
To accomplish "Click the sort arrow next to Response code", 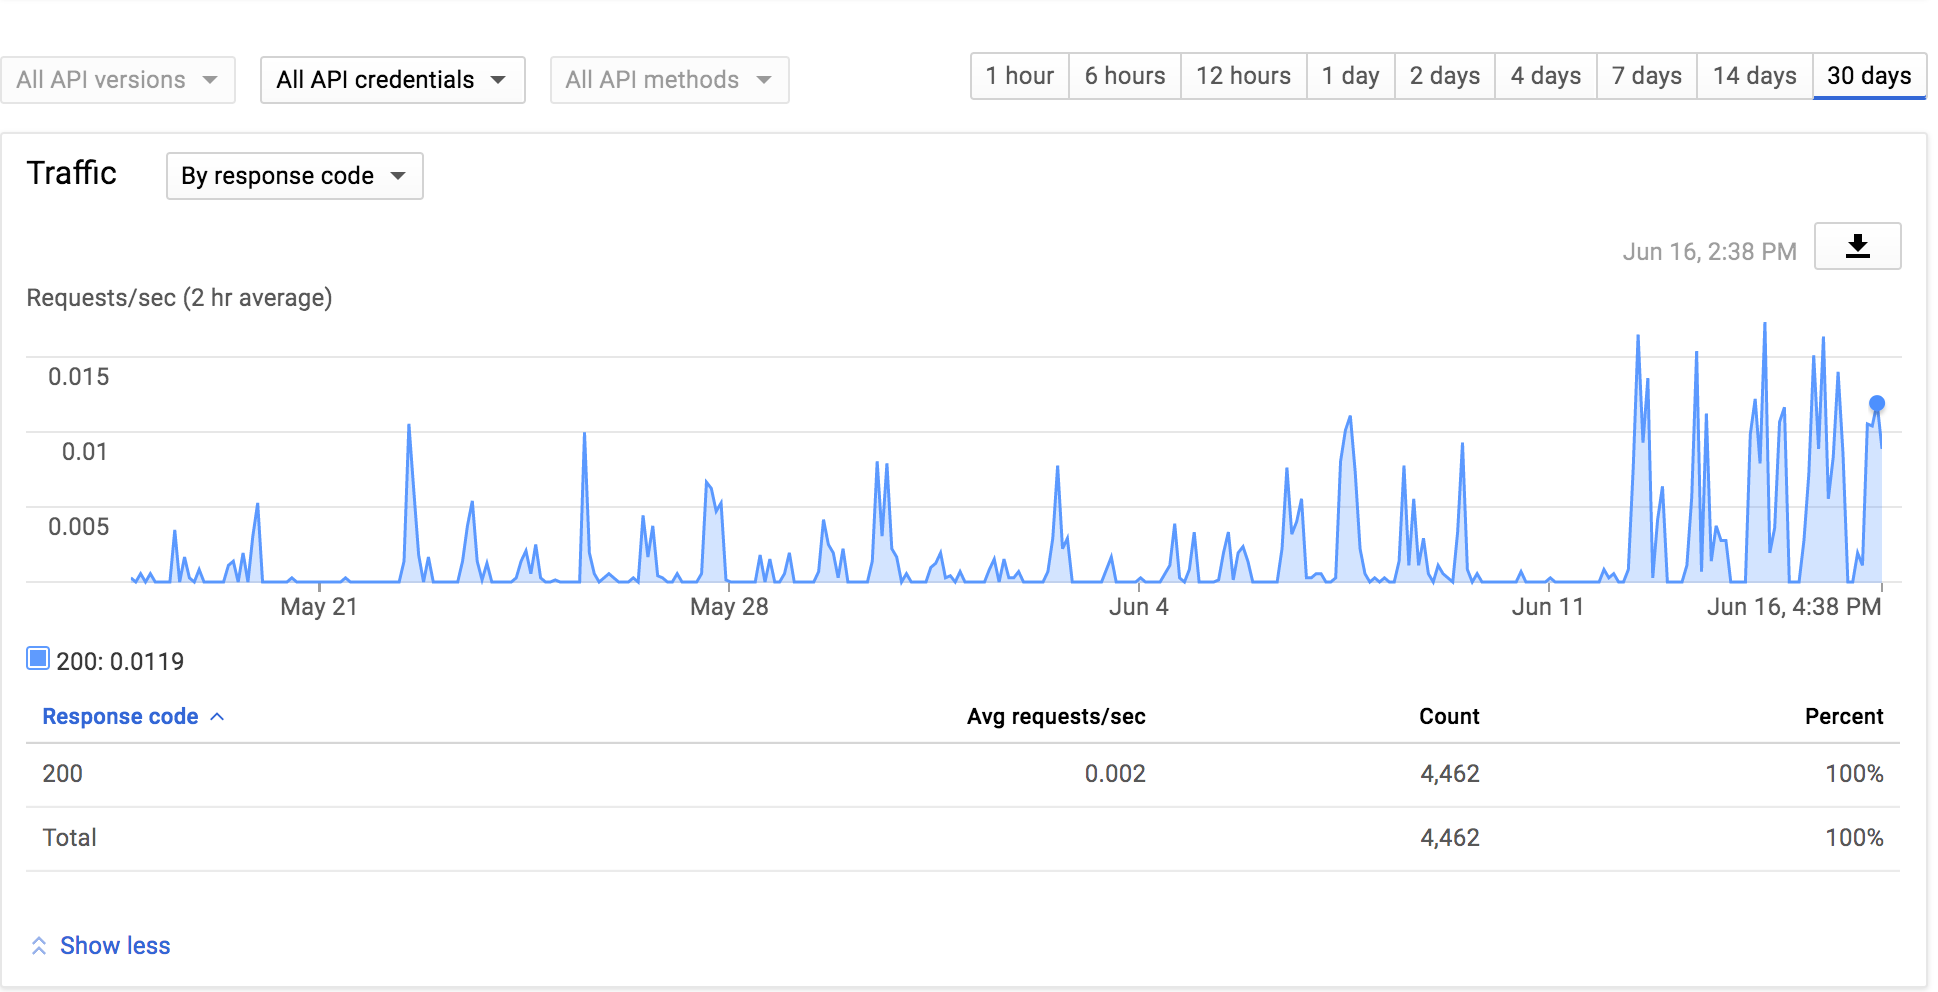I will point(218,716).
